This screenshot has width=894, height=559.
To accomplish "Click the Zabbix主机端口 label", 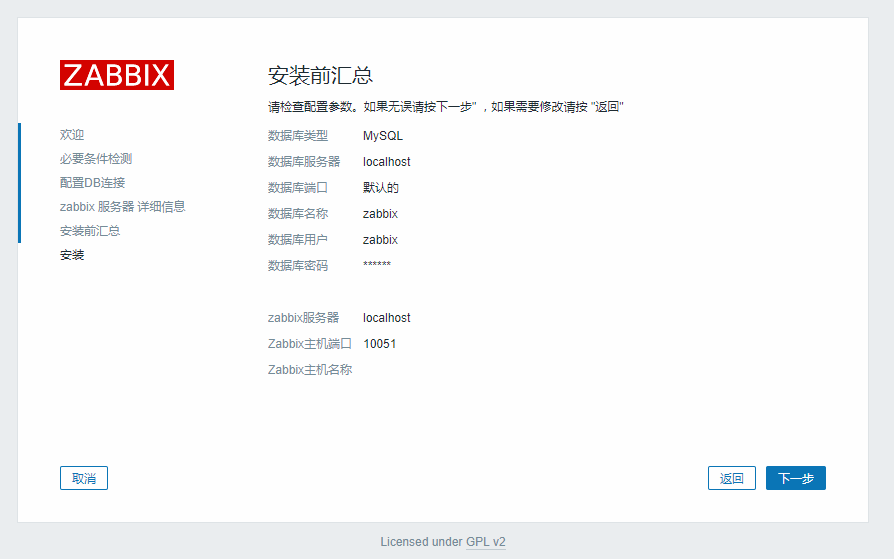I will tap(310, 344).
